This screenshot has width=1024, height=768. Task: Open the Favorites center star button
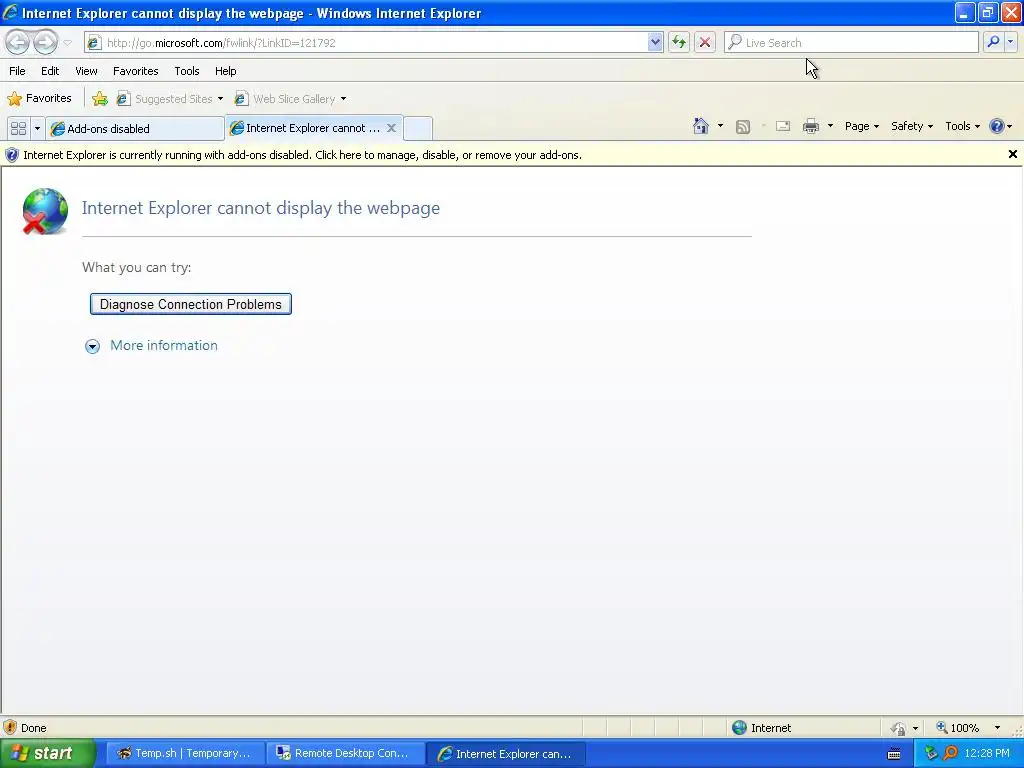(x=39, y=99)
